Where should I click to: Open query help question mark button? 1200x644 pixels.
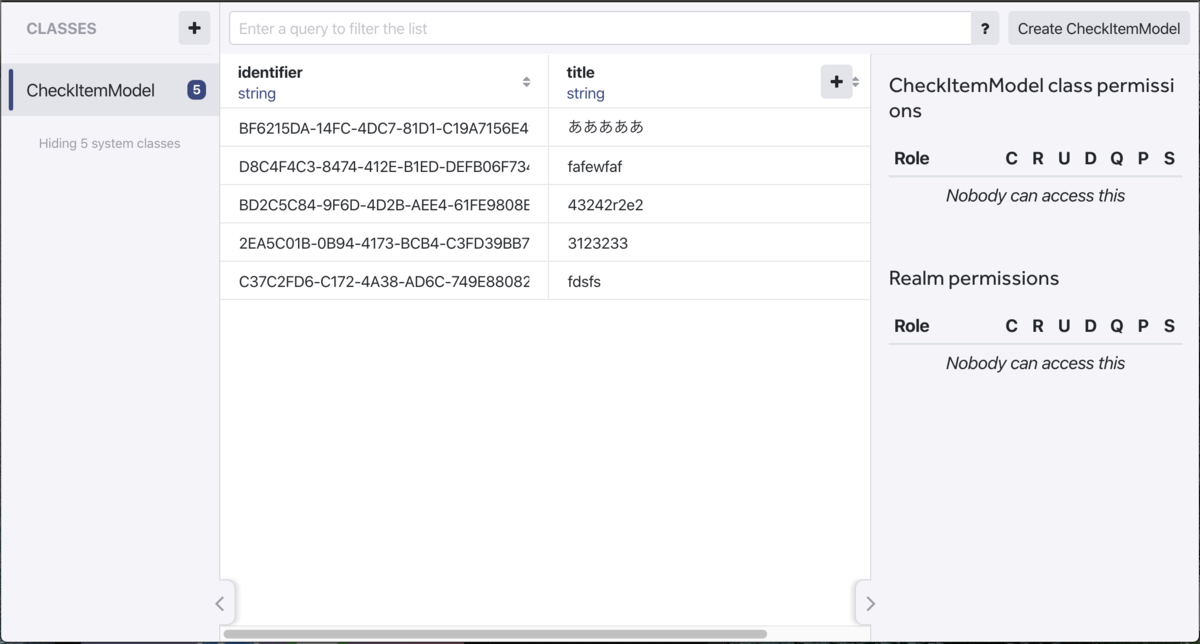pos(985,29)
